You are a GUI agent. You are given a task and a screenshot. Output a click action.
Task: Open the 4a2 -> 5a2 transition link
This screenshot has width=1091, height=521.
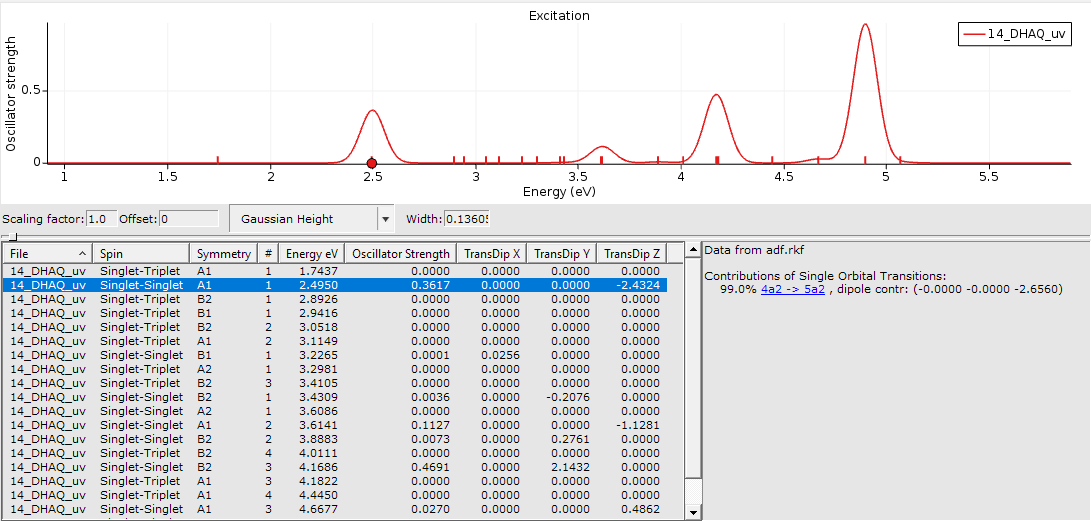click(793, 289)
